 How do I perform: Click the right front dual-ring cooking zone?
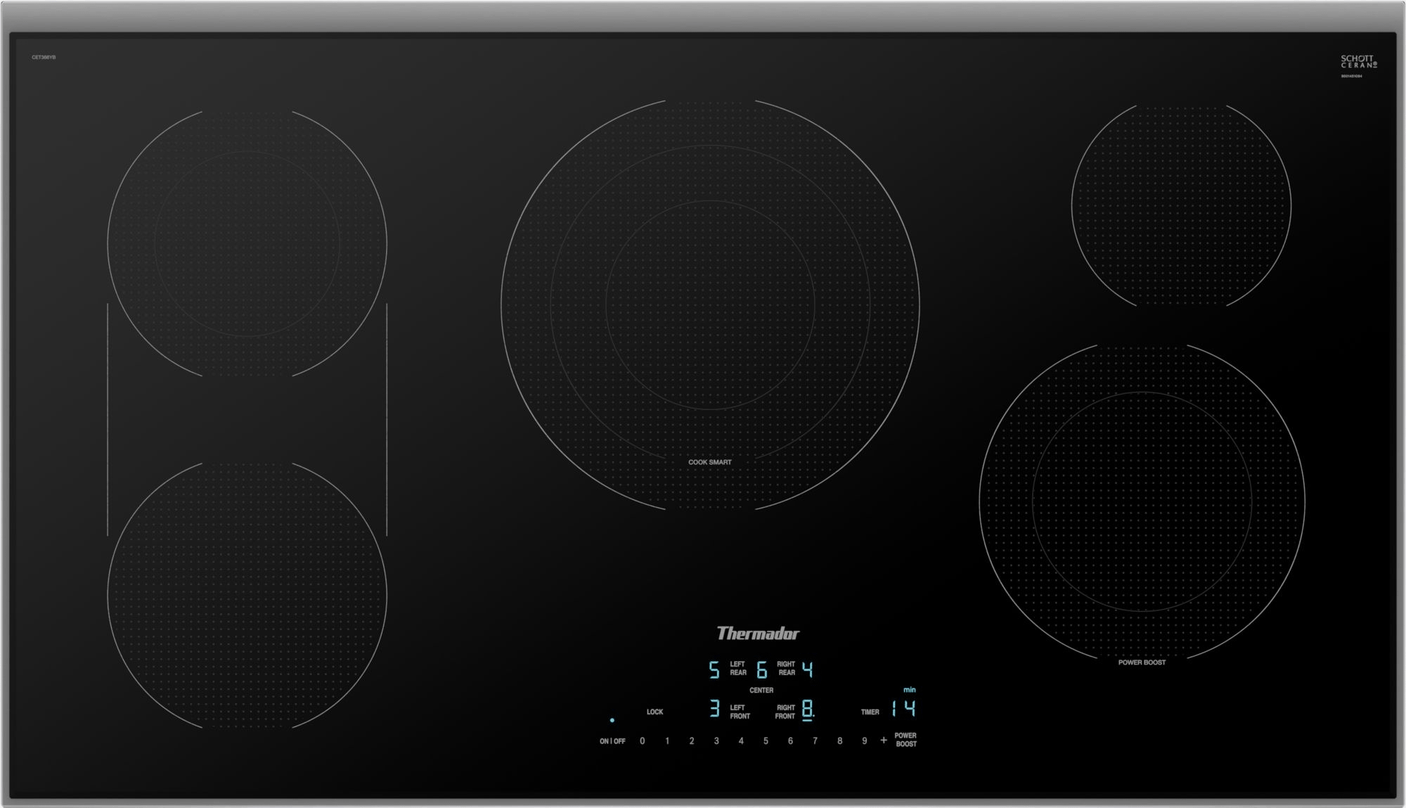[x=1142, y=500]
